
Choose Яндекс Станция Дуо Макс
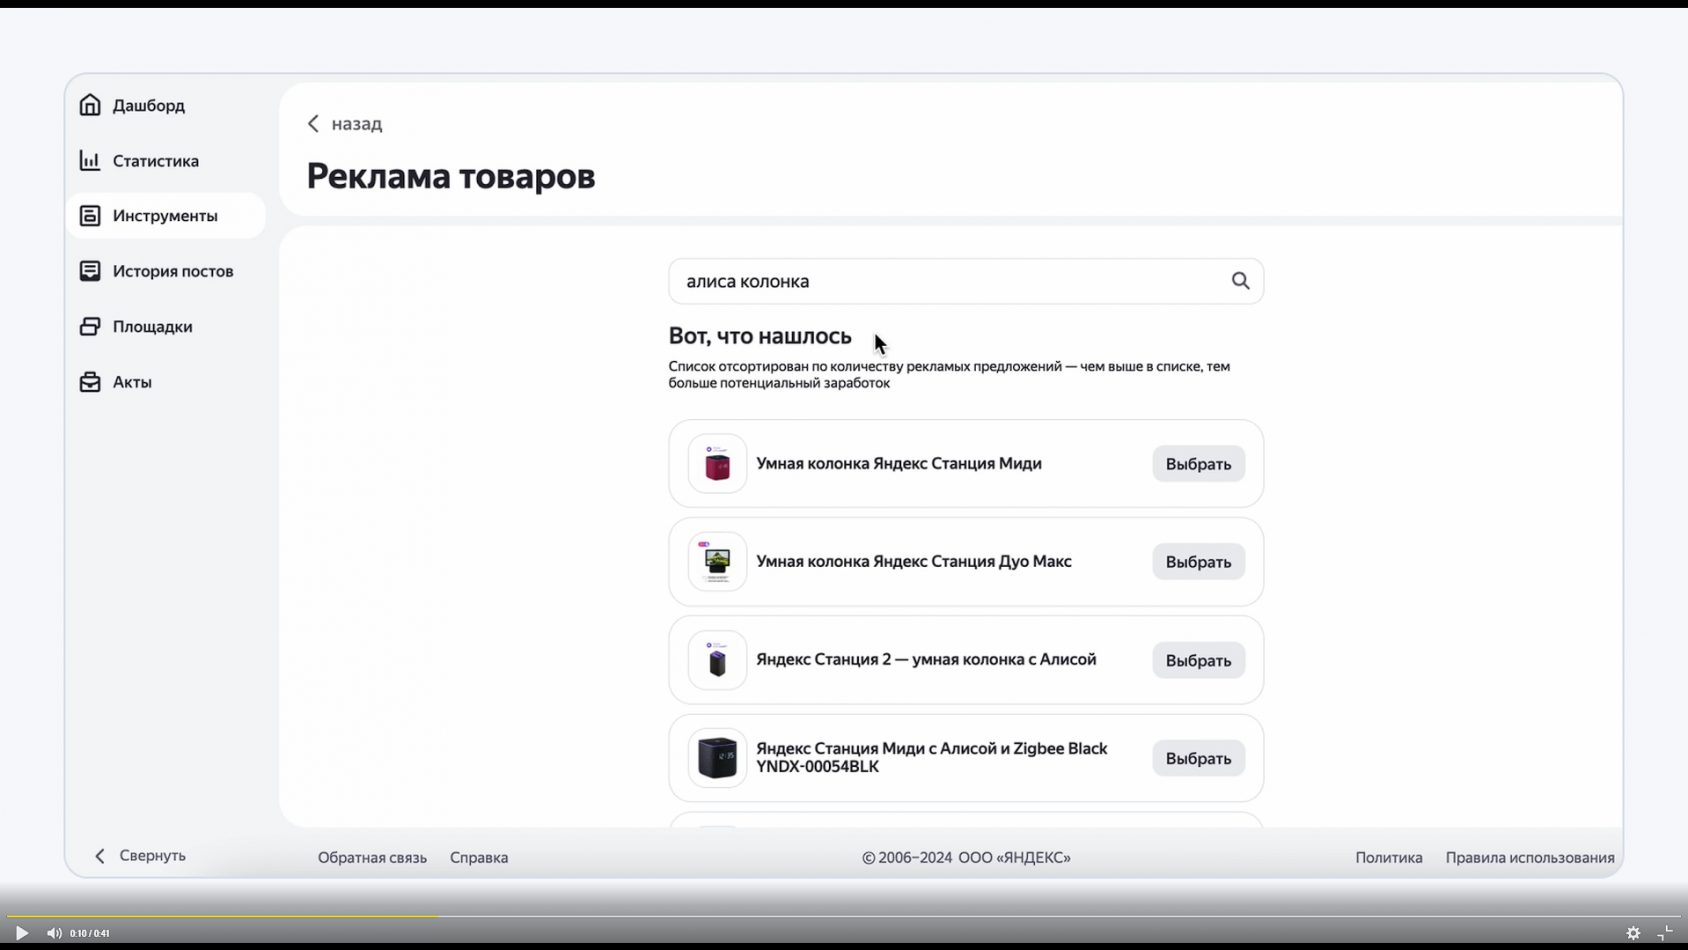pos(1198,562)
